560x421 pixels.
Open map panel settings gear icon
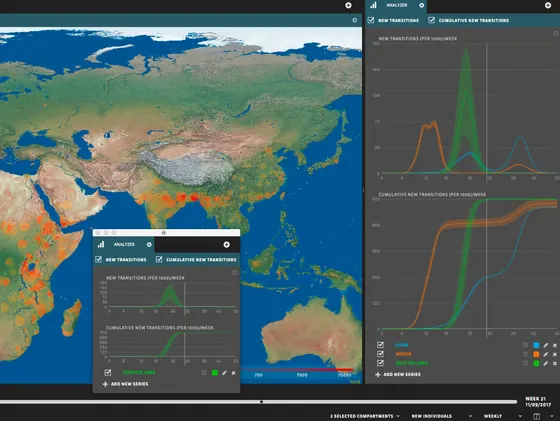click(355, 20)
